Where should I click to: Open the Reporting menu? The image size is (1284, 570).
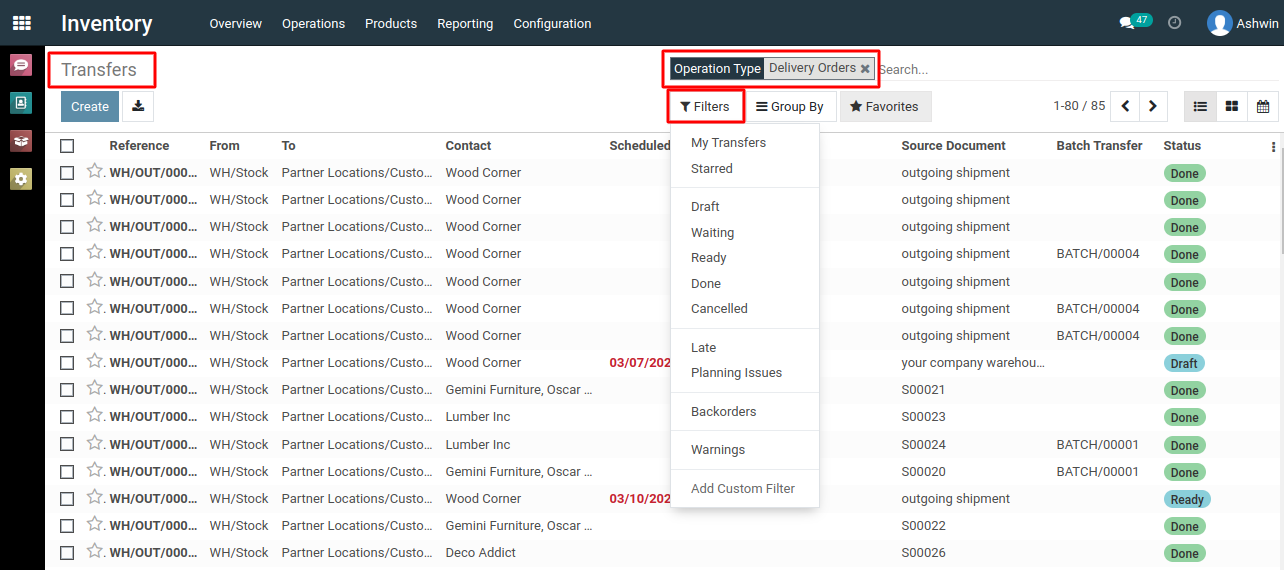[465, 23]
